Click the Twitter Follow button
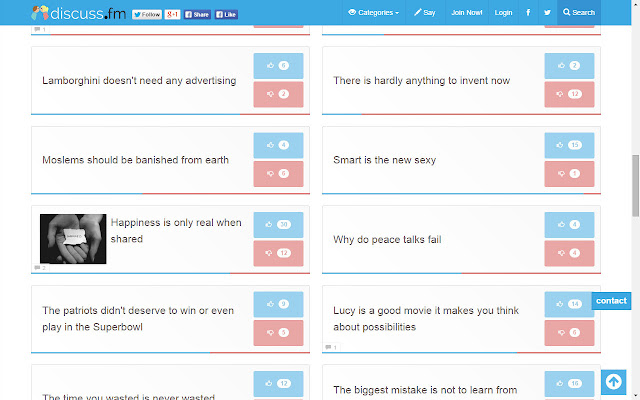This screenshot has width=640, height=400. point(147,15)
